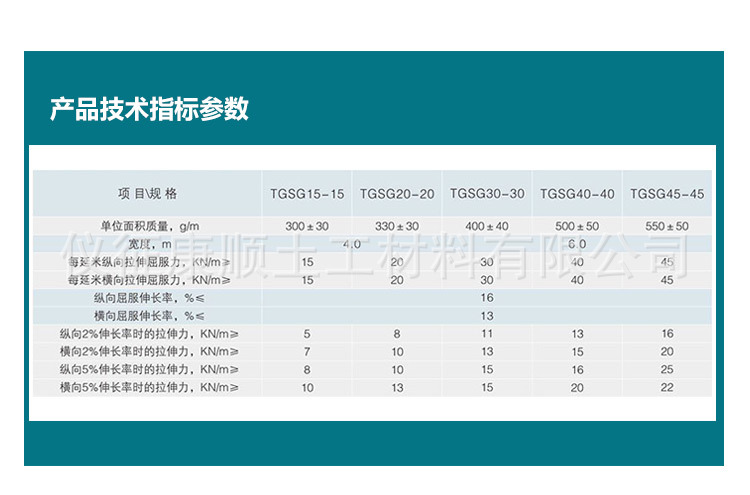
Task: Click value 7 in 横向2% row
Action: point(307,352)
